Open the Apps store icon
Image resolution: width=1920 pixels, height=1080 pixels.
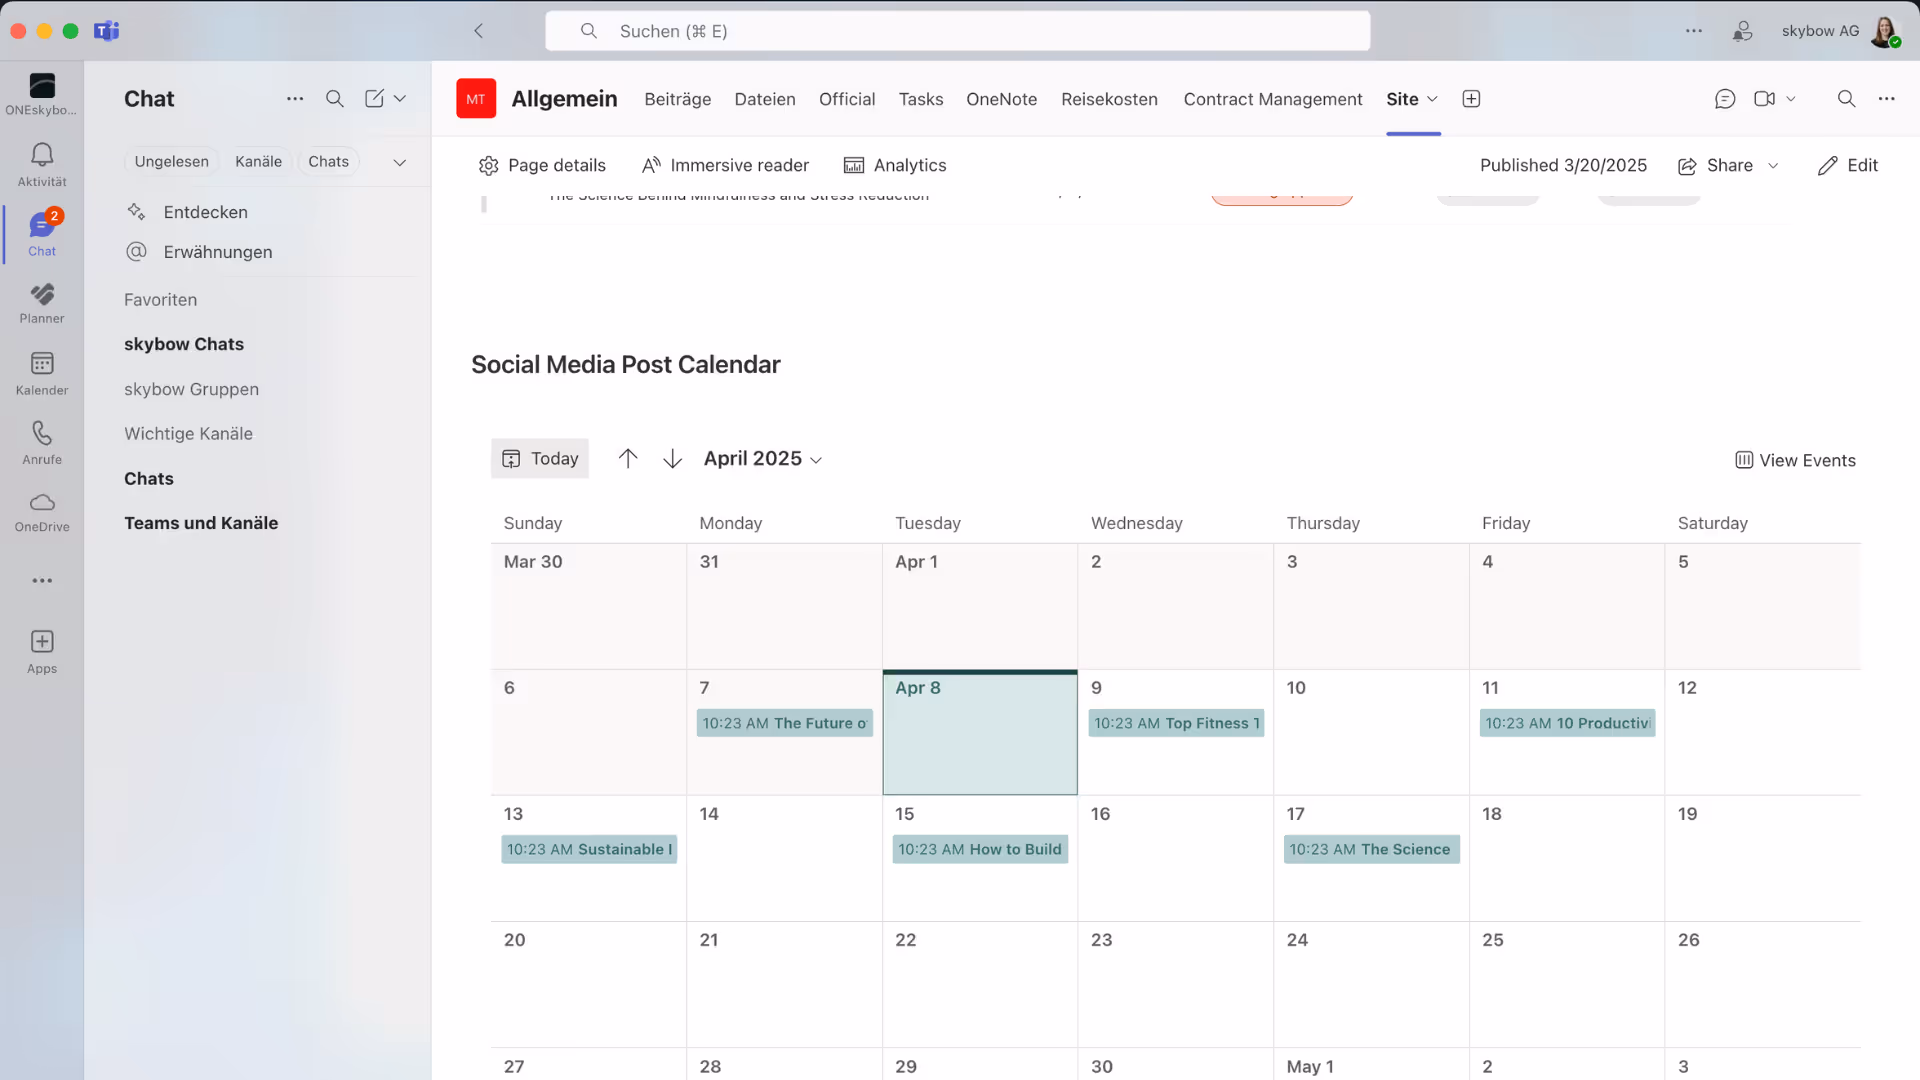[x=42, y=651]
